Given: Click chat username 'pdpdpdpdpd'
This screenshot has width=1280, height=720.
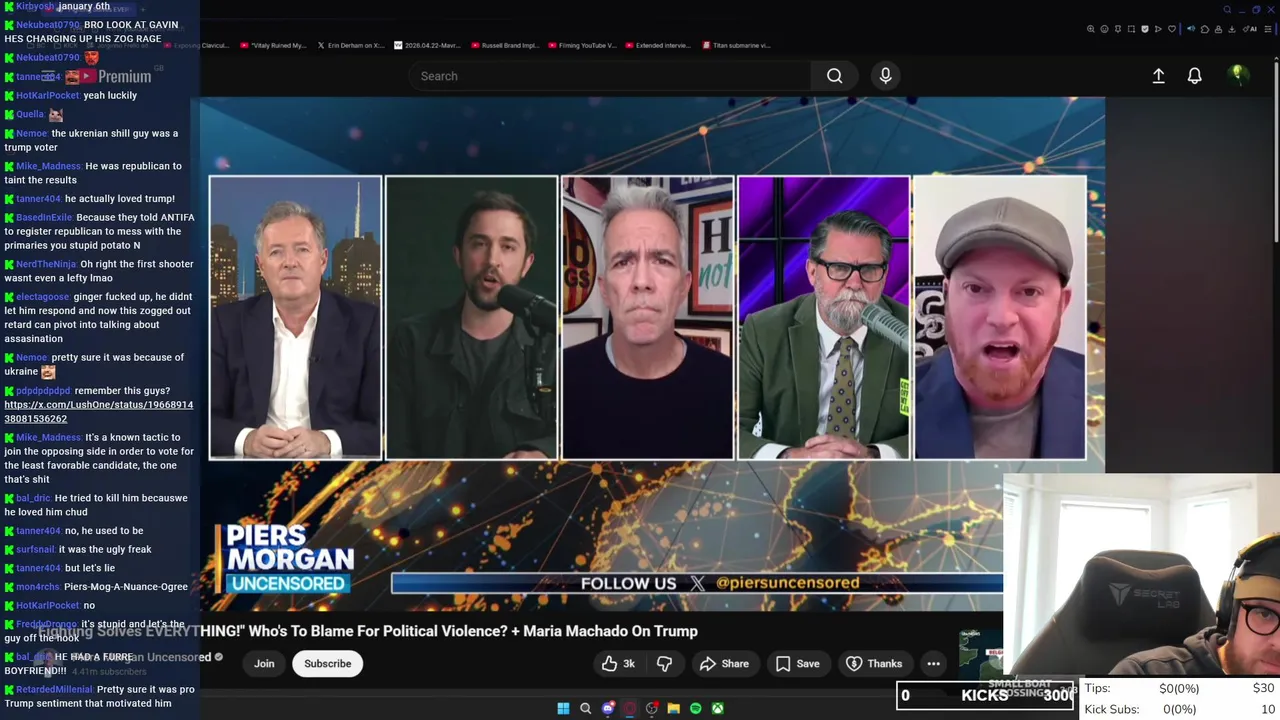Looking at the screenshot, I should (x=43, y=391).
